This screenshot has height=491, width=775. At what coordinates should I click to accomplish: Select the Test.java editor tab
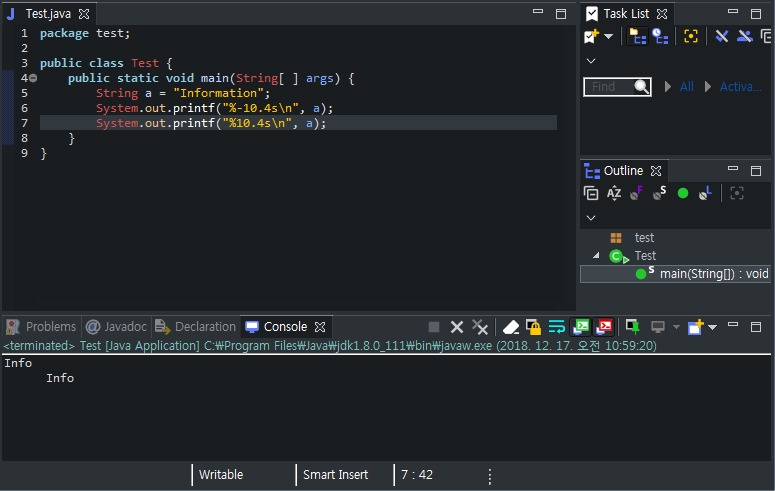click(48, 14)
